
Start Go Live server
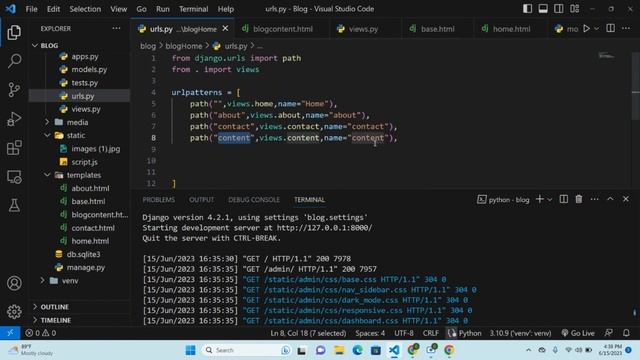tap(578, 333)
